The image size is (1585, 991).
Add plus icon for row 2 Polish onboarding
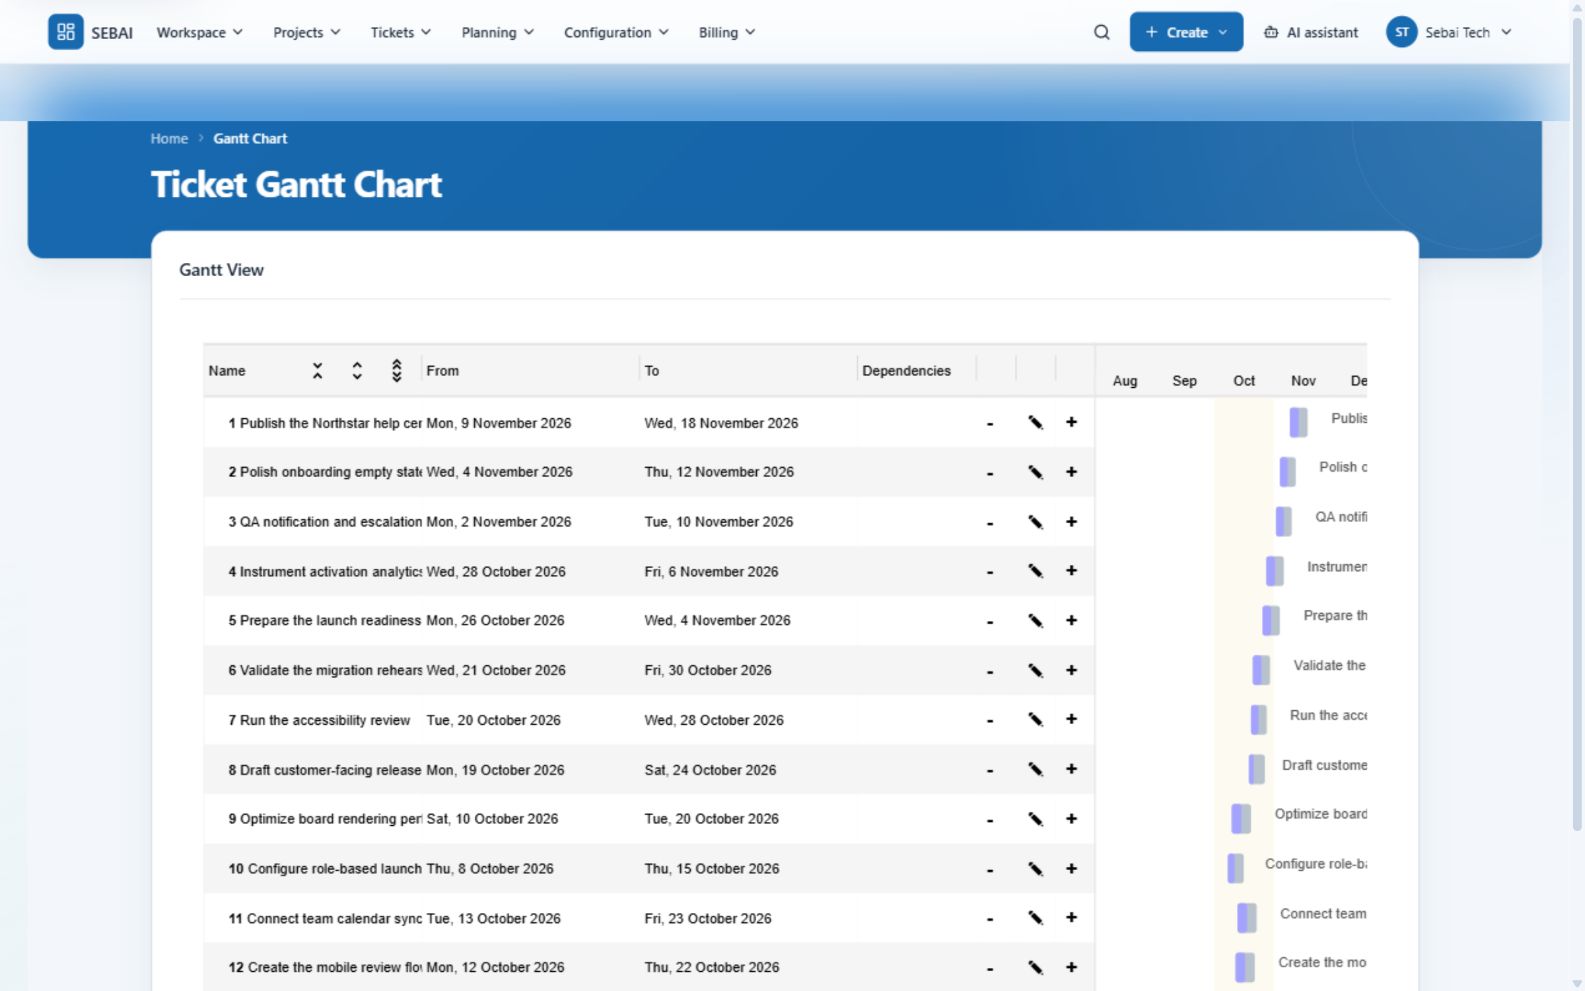1072,472
